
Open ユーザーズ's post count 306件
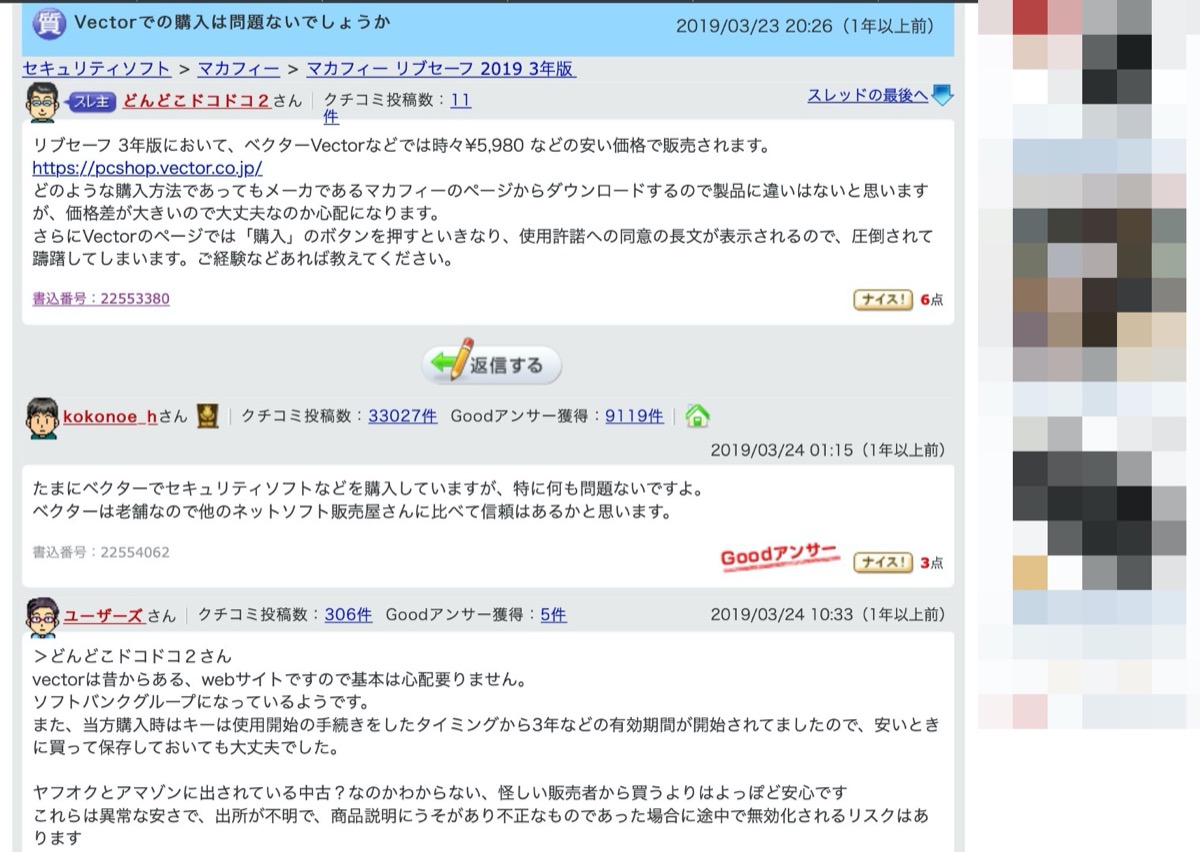(348, 614)
